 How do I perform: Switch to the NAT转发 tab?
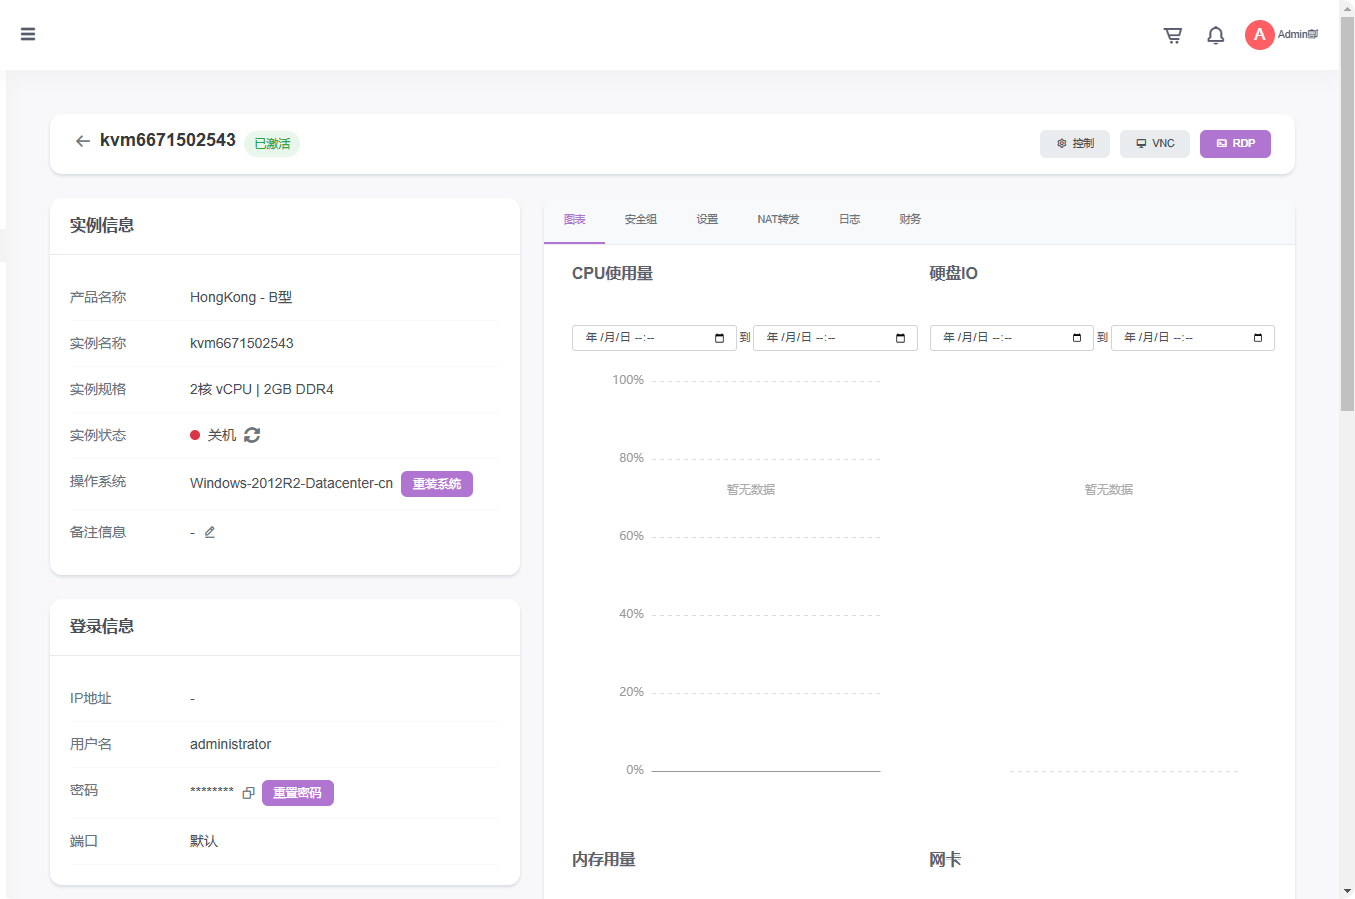click(778, 219)
